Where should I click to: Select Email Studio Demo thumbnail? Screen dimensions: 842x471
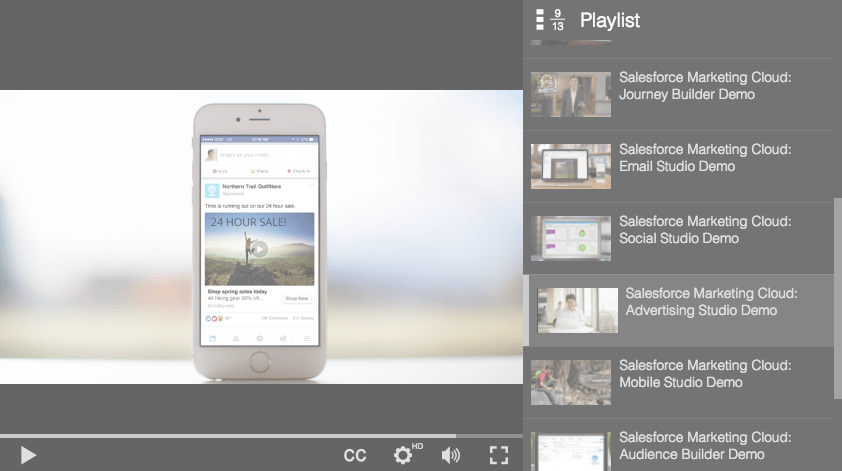tap(571, 166)
